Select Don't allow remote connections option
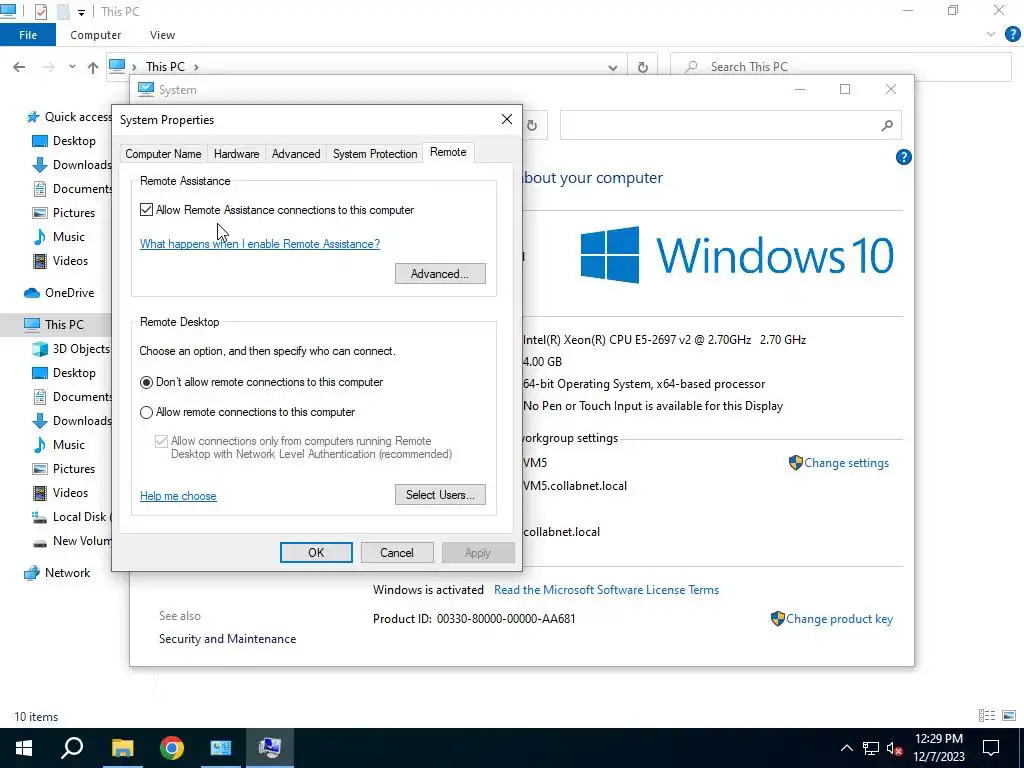1024x768 pixels. [x=146, y=382]
